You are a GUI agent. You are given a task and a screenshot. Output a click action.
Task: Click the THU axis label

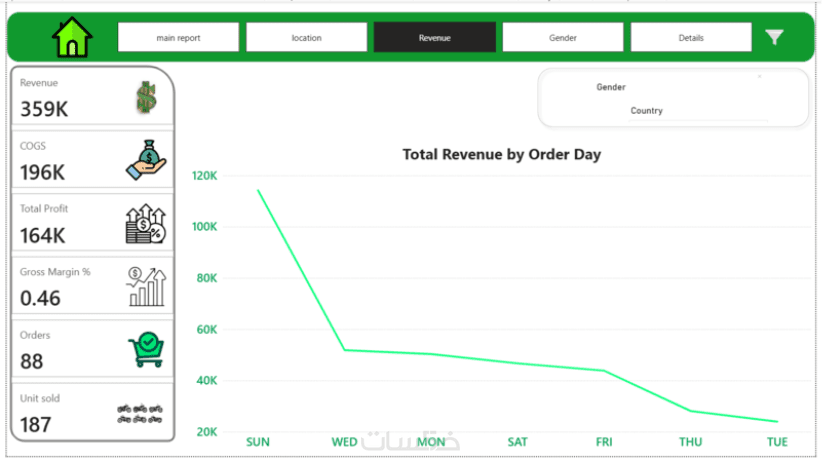[x=690, y=442]
